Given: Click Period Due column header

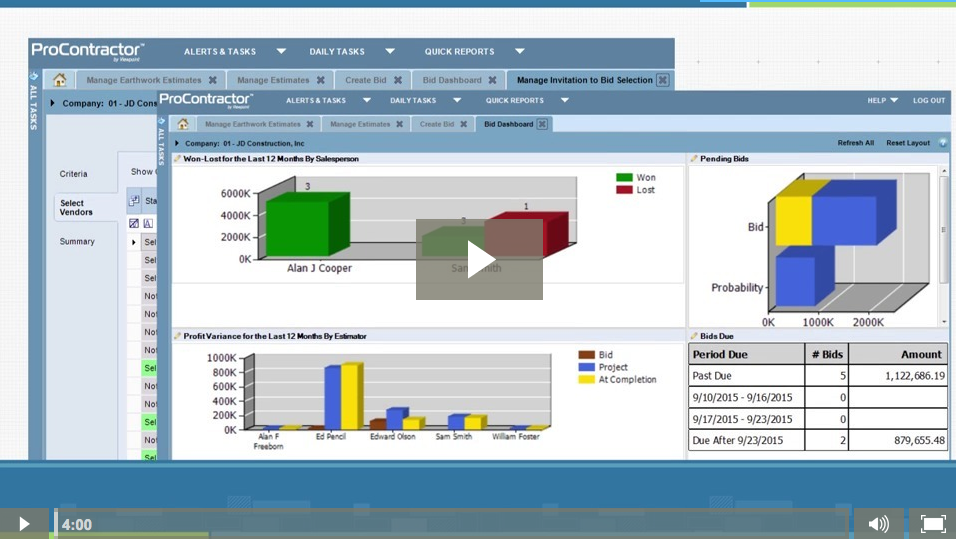Looking at the screenshot, I should 746,354.
